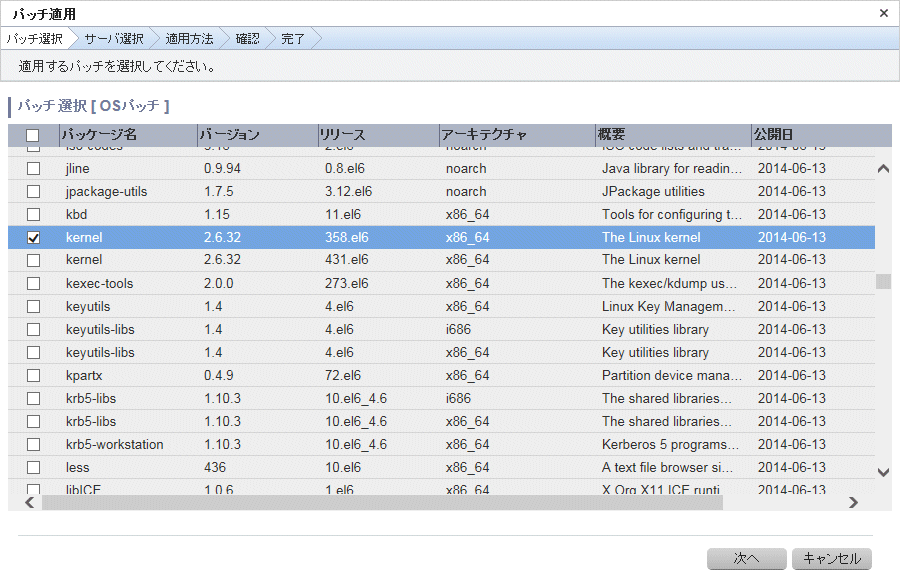Click summary 'Kerberos 5 programs...'
This screenshot has width=900, height=581.
(670, 444)
